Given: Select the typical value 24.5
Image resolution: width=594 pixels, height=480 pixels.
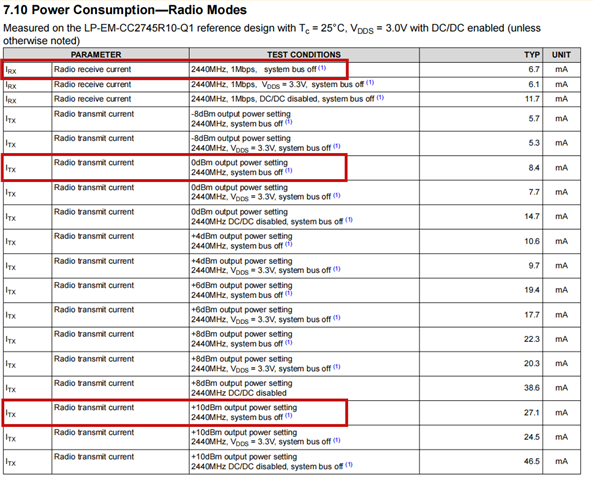Looking at the screenshot, I should (532, 437).
